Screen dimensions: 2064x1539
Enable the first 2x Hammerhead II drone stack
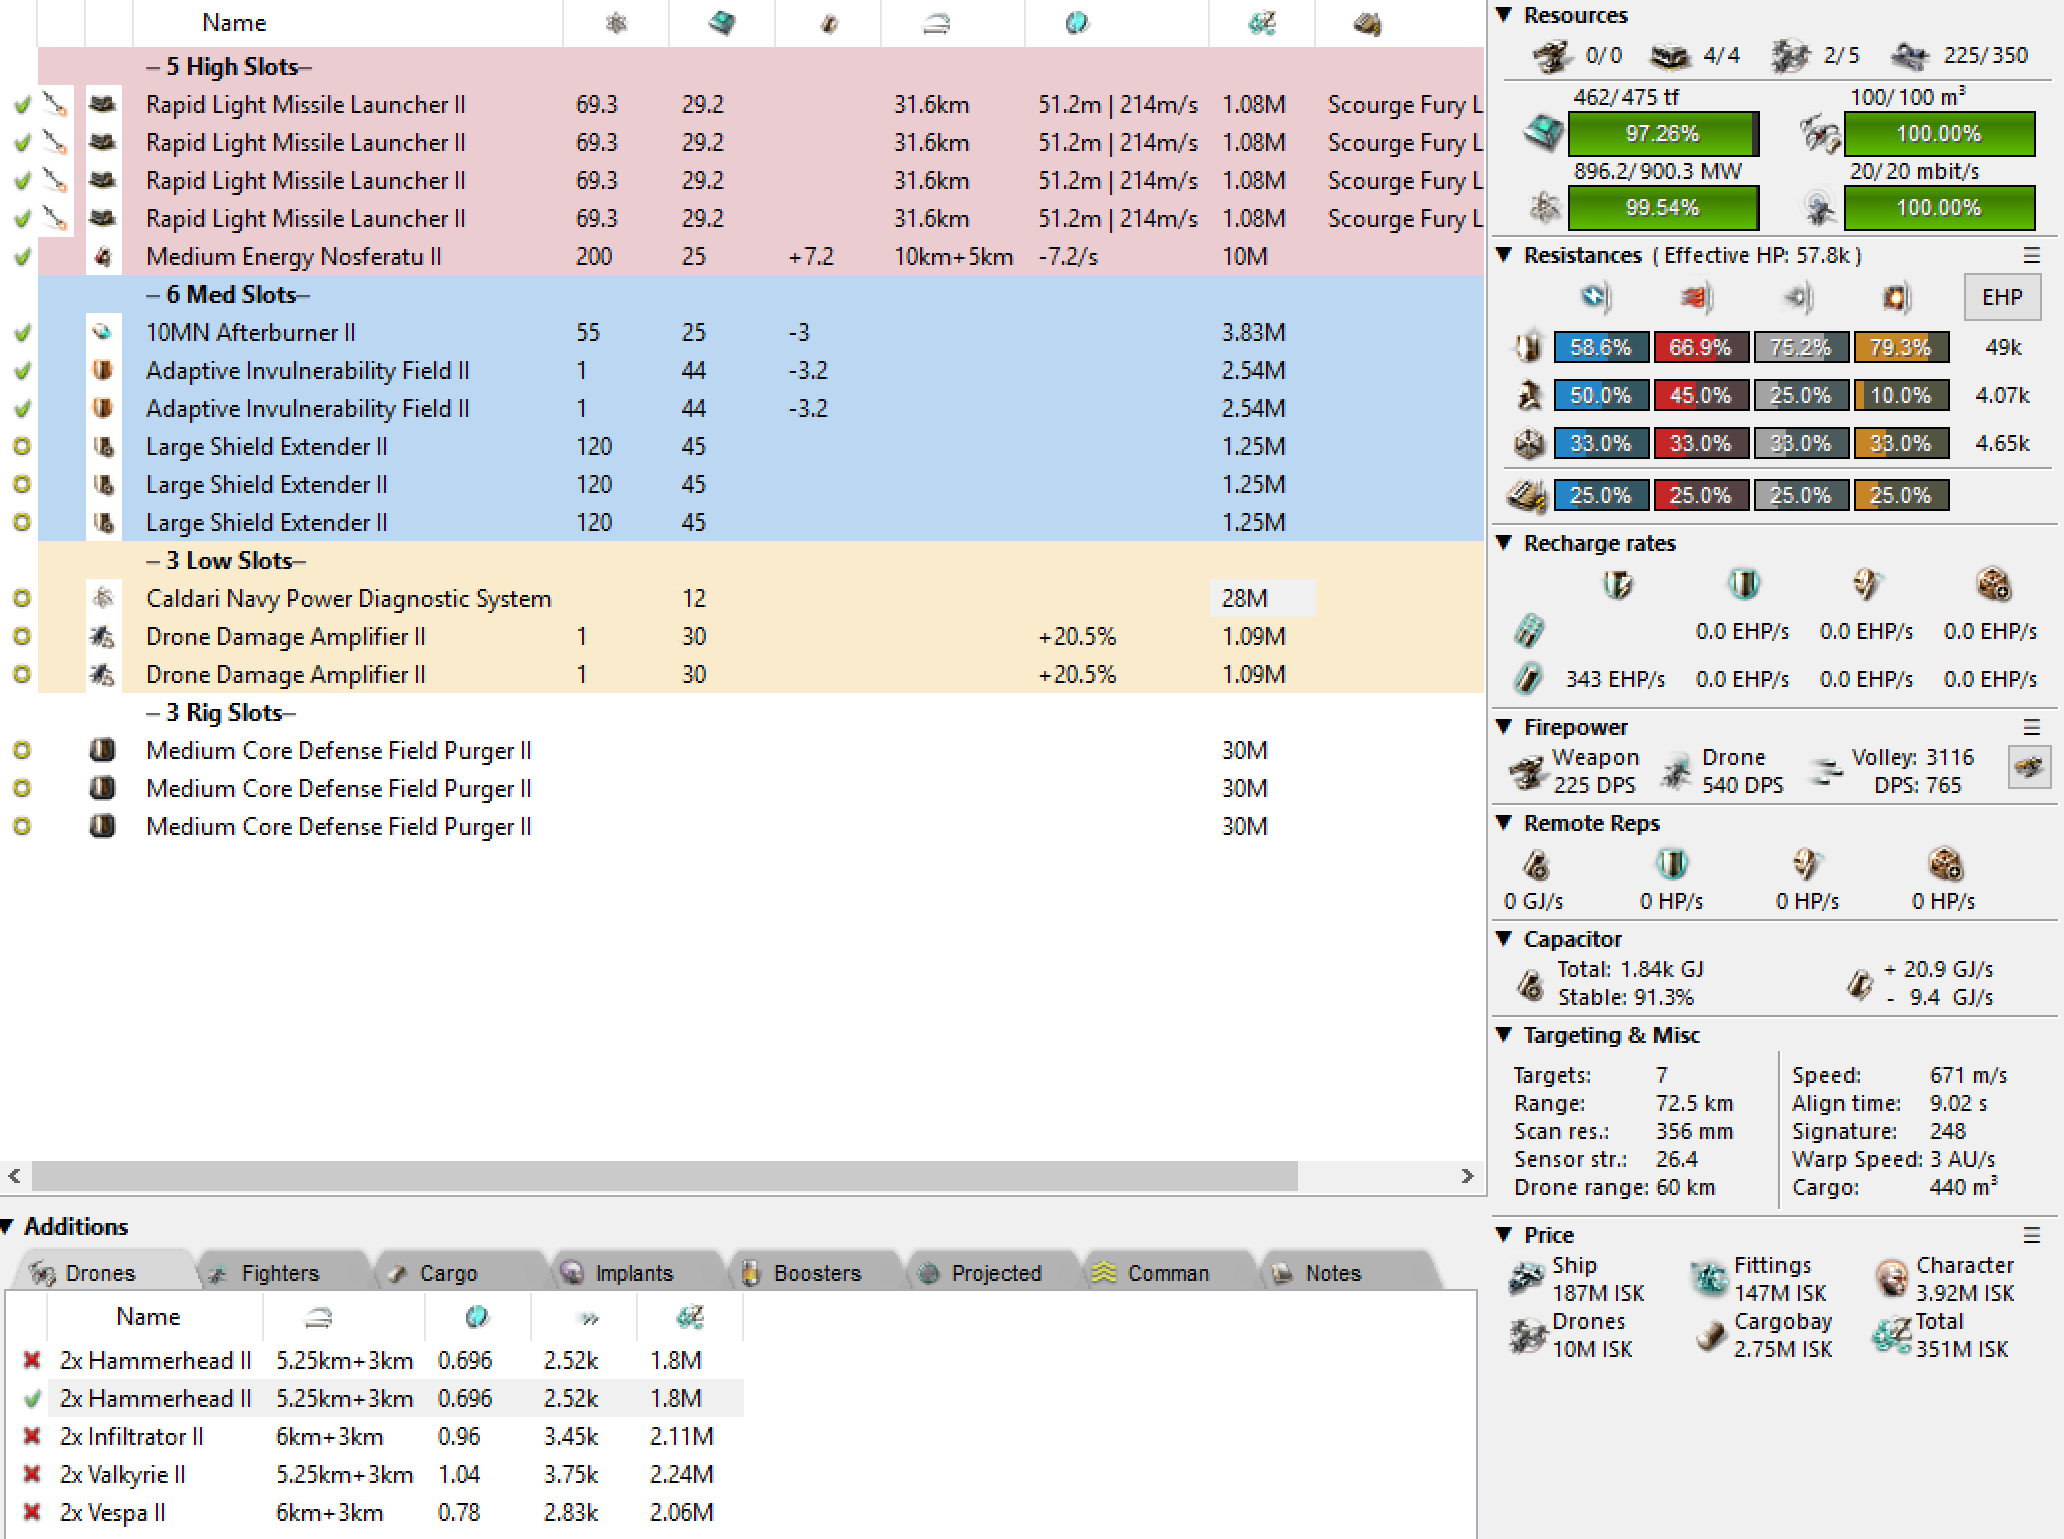click(x=32, y=1361)
